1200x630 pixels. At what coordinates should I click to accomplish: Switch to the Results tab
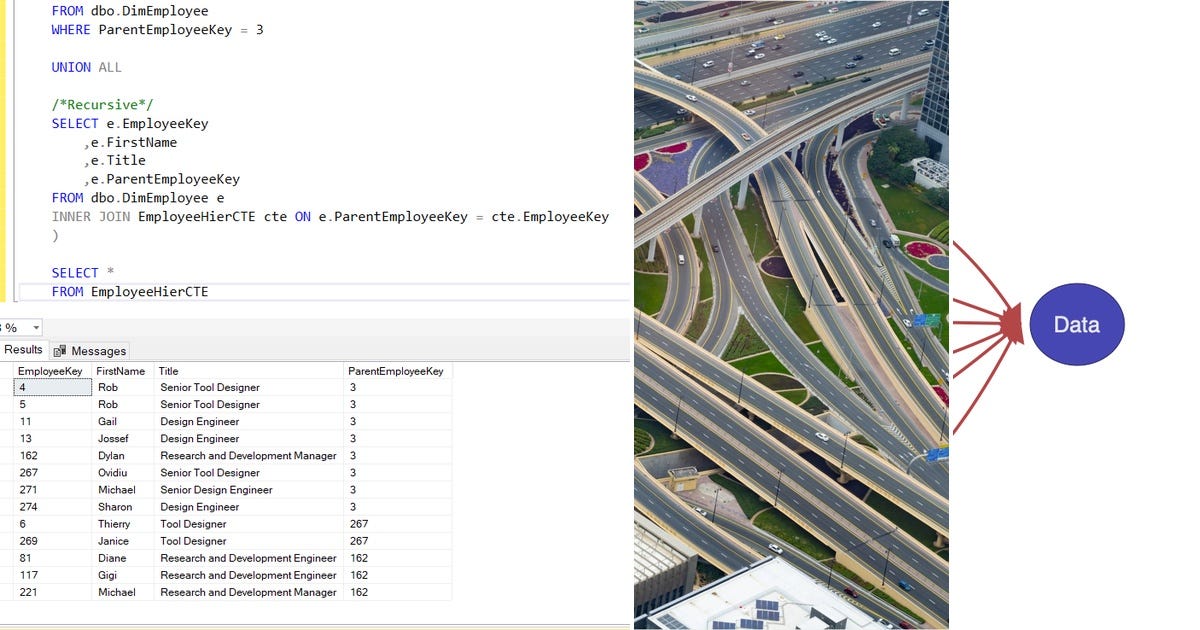[23, 350]
